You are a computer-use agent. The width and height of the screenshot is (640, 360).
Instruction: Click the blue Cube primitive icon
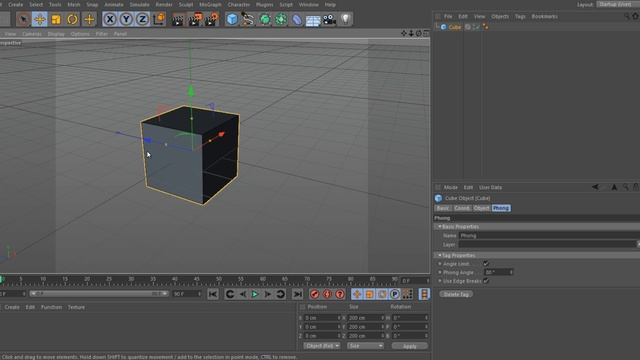coord(232,19)
